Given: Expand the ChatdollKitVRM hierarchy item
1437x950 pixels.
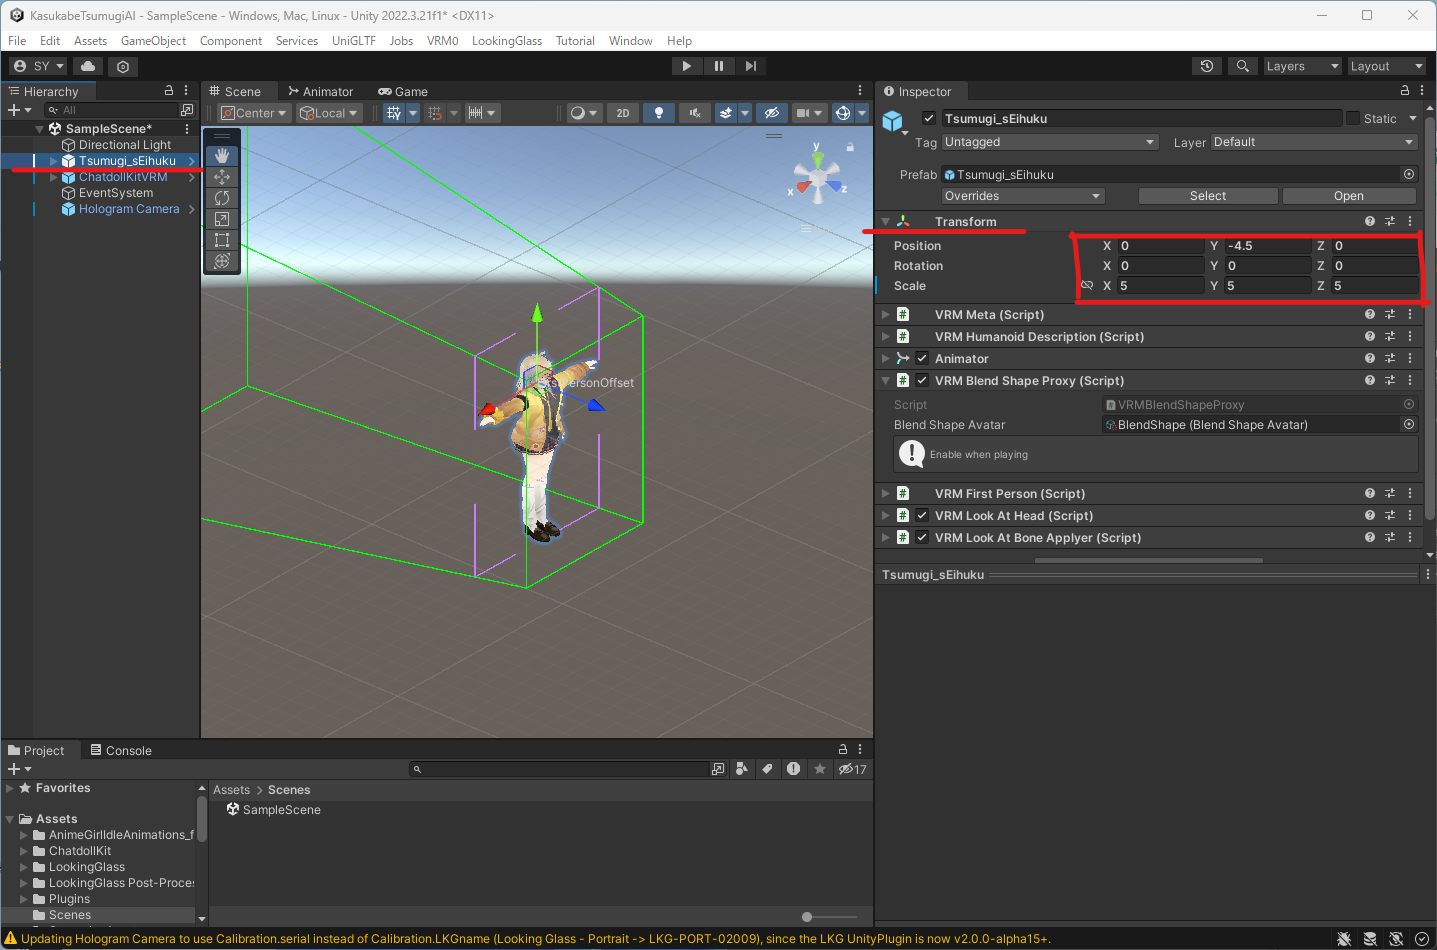Looking at the screenshot, I should click(x=54, y=177).
